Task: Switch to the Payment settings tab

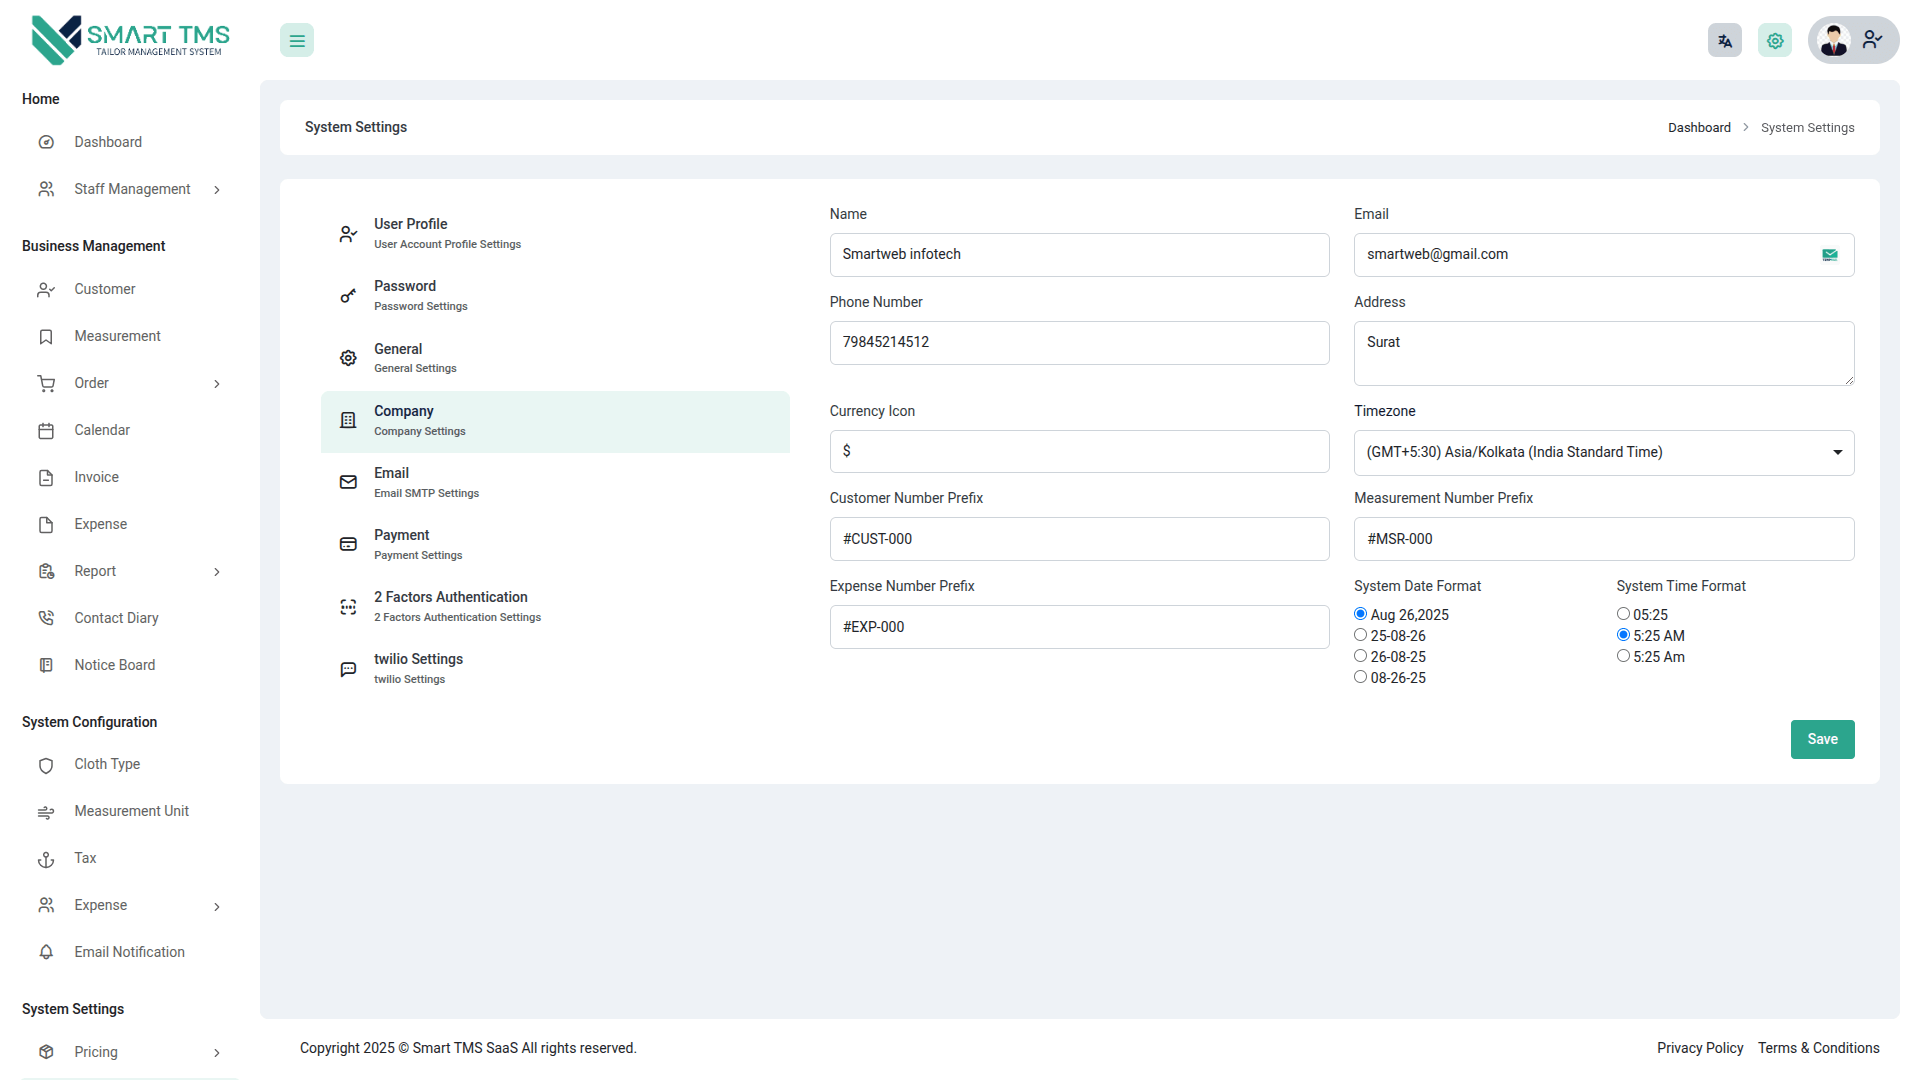Action: [418, 544]
